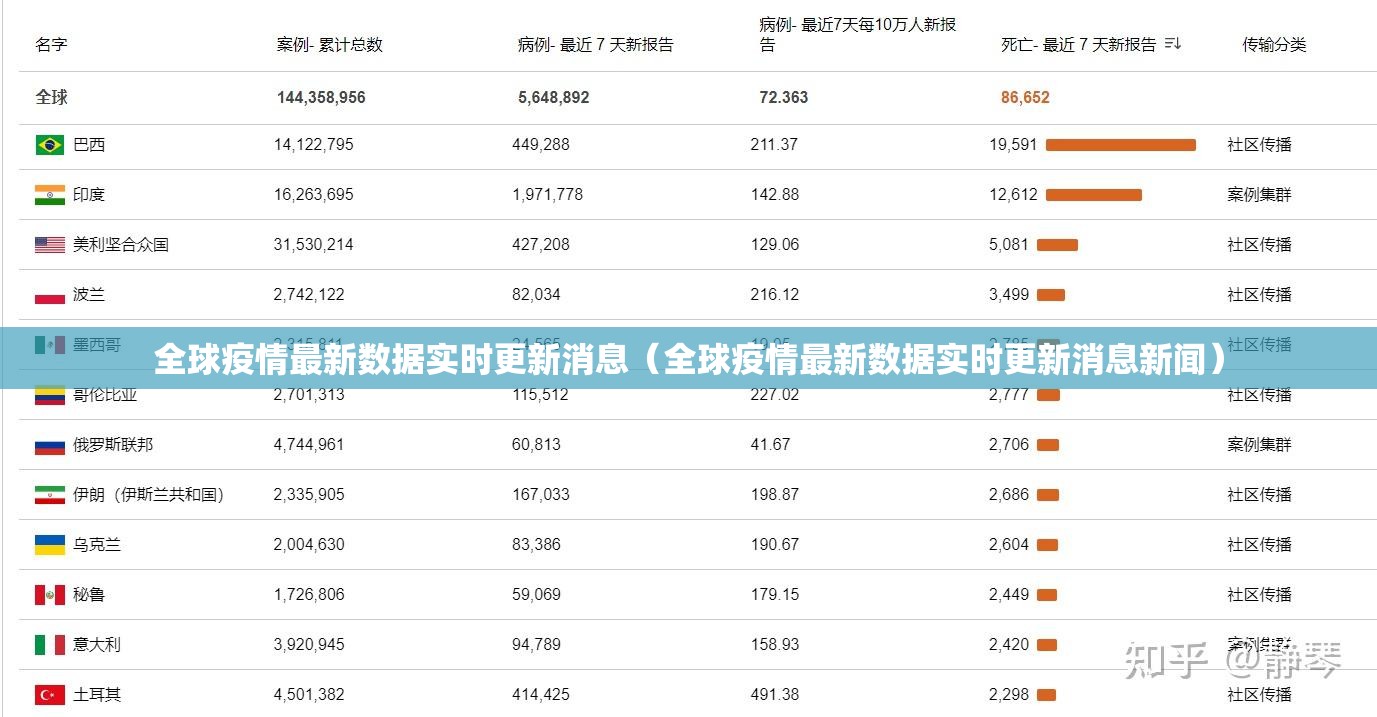Open the 巴西 country name link

[89, 145]
